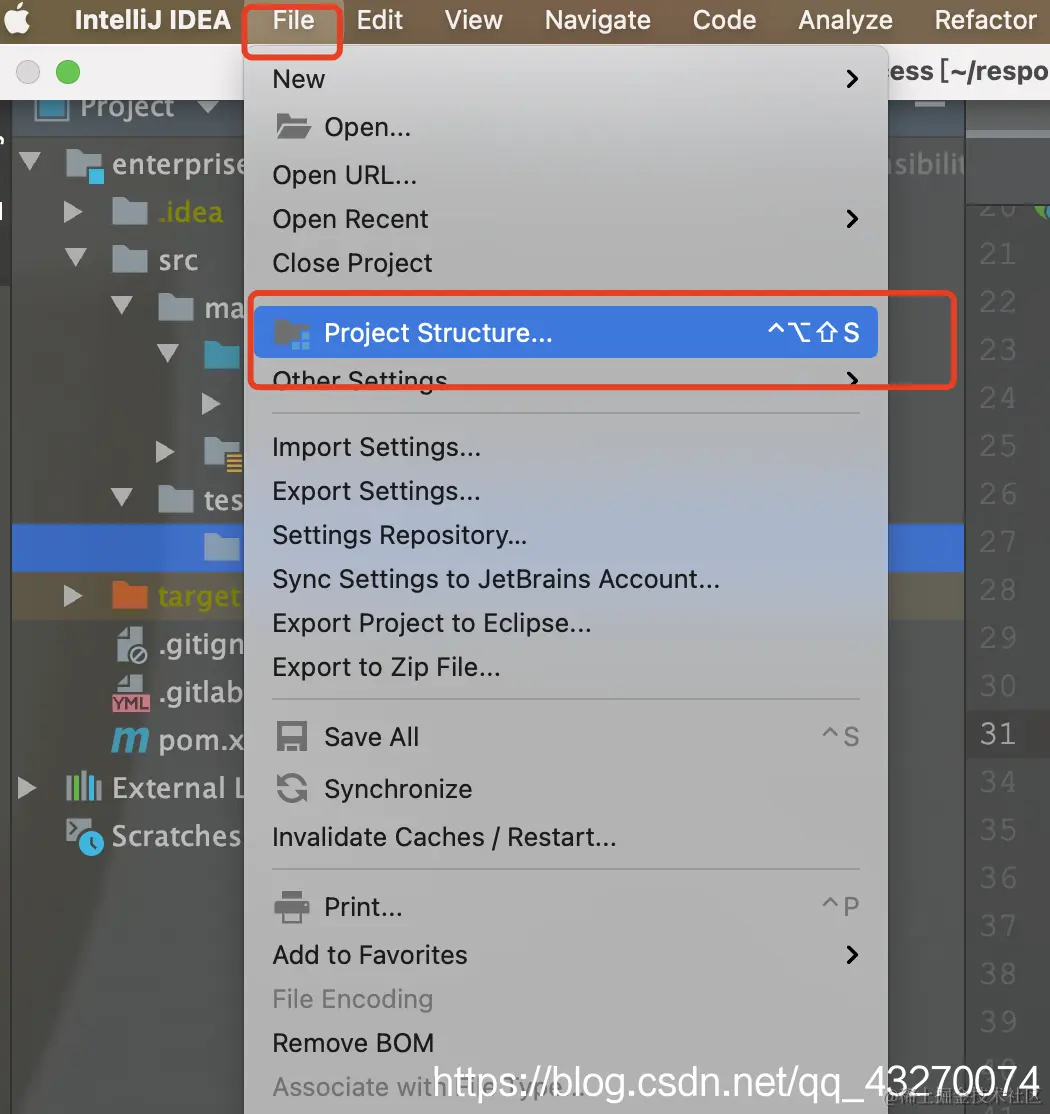Screen dimensions: 1050x1114
Task: Expand the .idea folder arrow
Action: [73, 211]
